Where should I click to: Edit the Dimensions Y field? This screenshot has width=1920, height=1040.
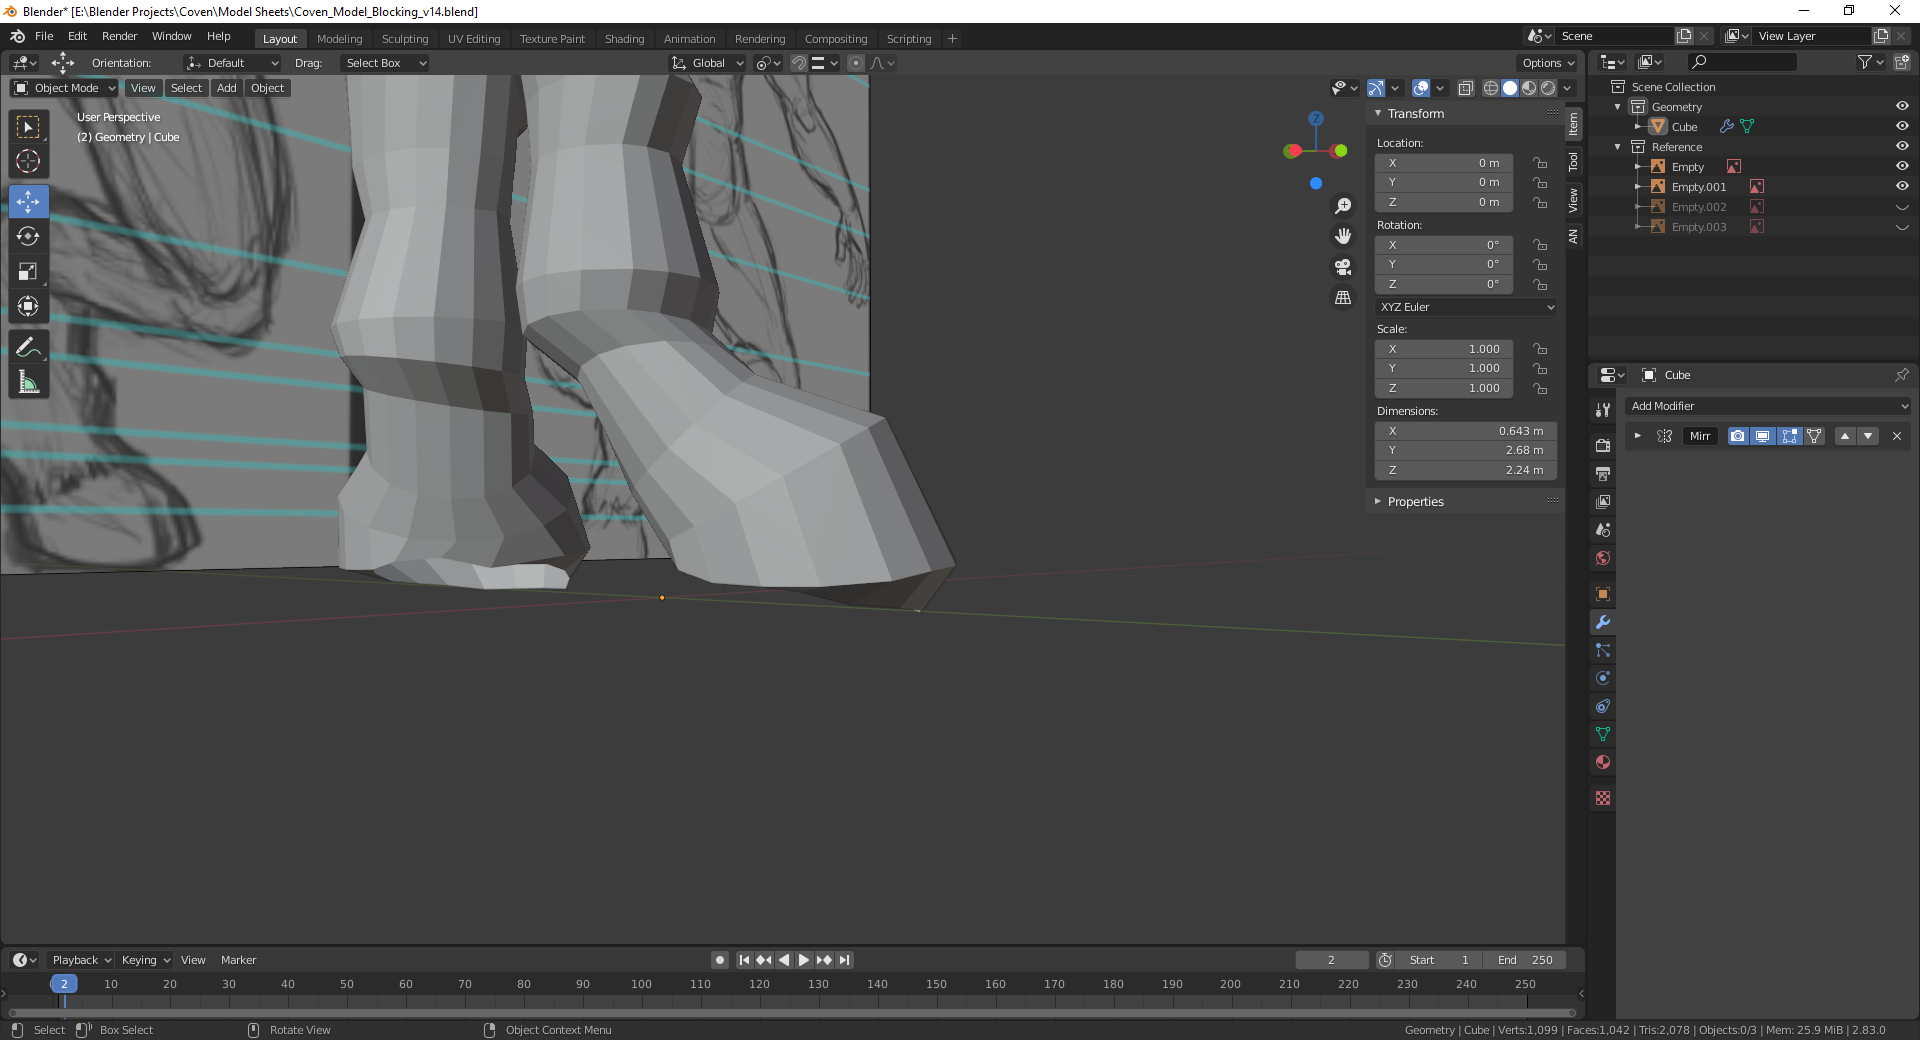click(x=1466, y=450)
